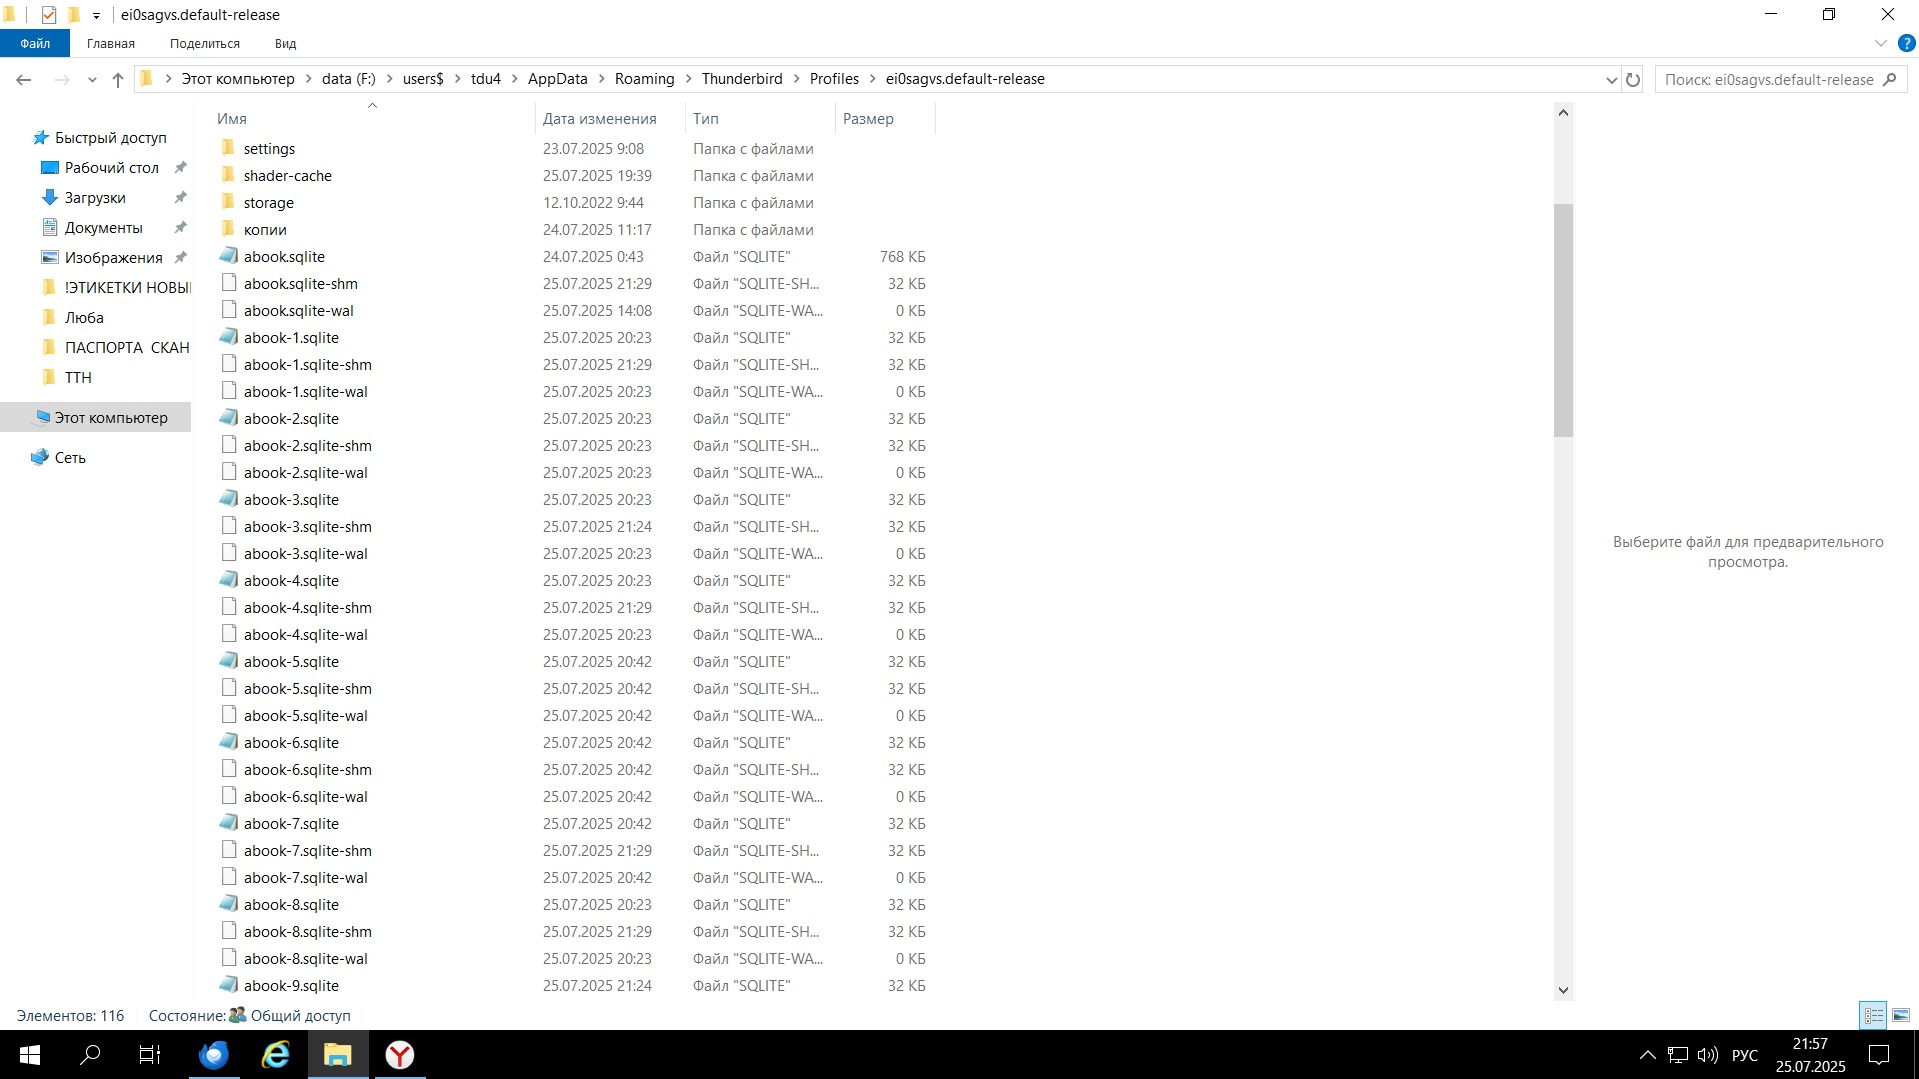Viewport: 1919px width, 1079px height.
Task: Go back to the previous folder
Action: (x=24, y=79)
